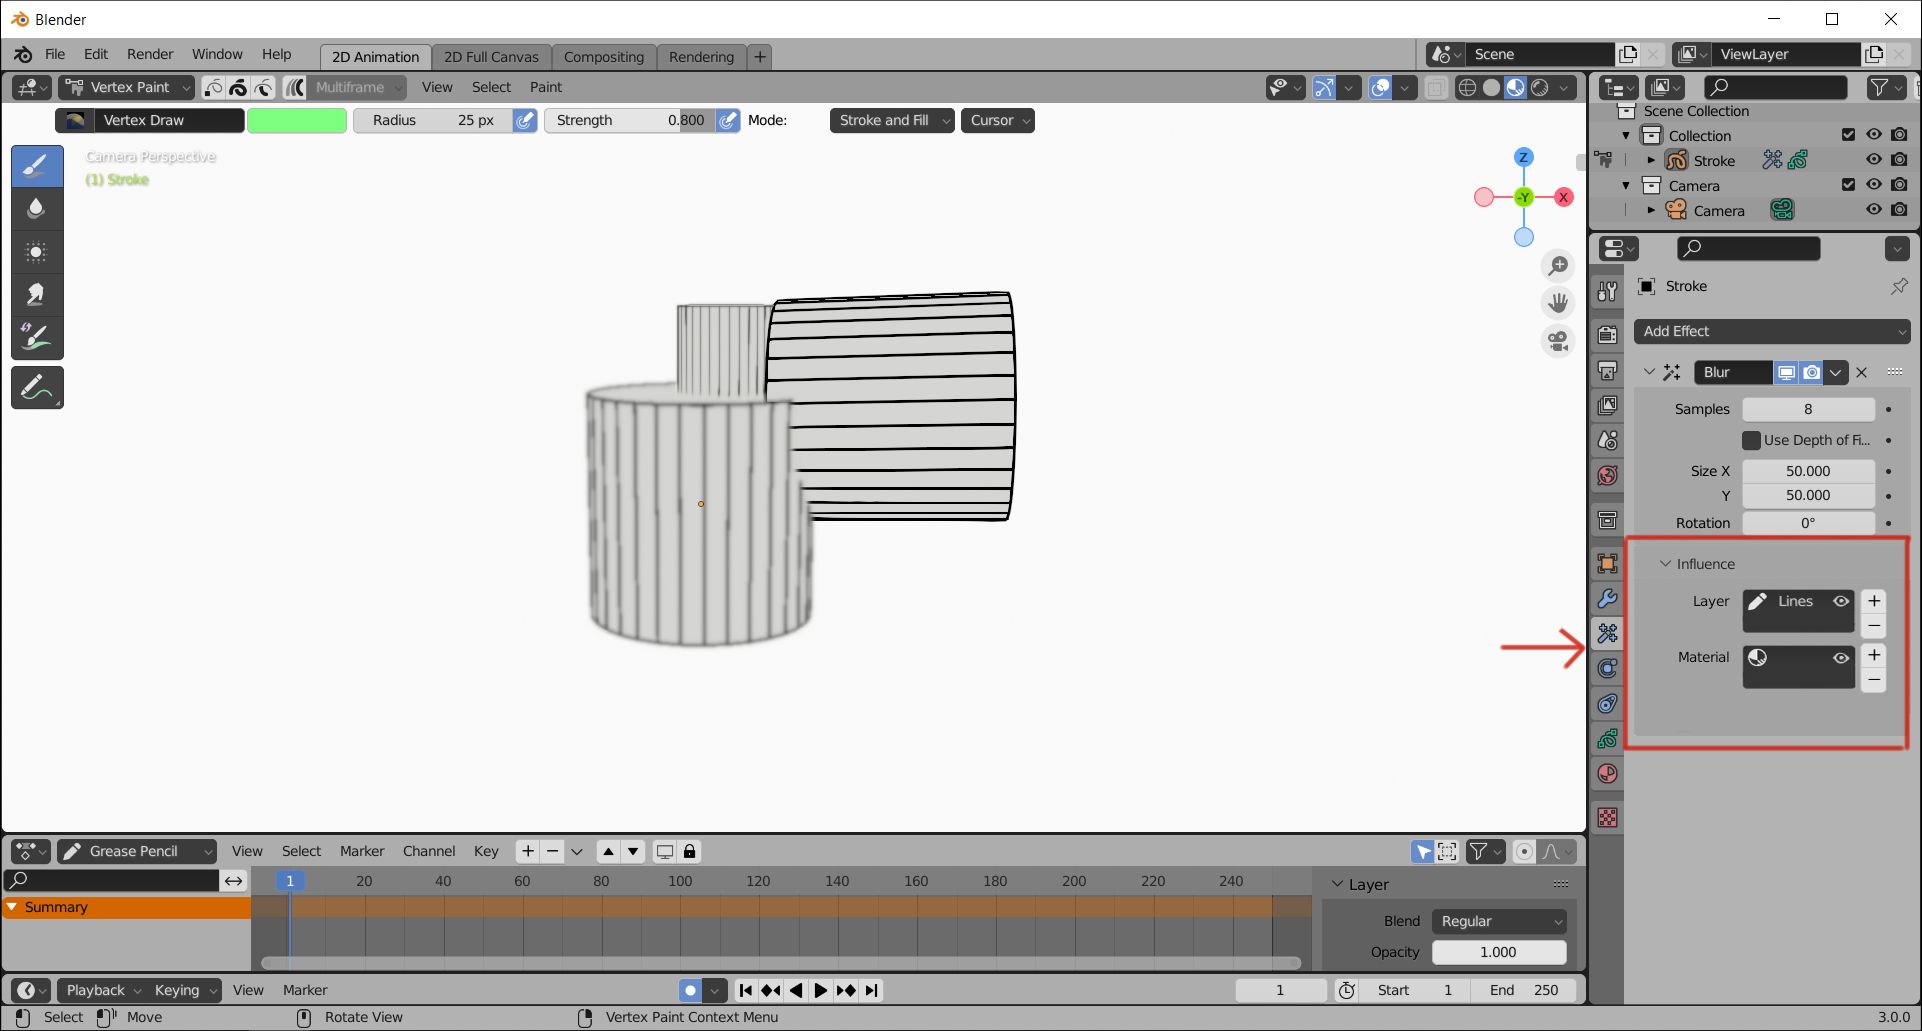1922x1031 pixels.
Task: Open the Paint menu in viewport header
Action: pyautogui.click(x=546, y=87)
